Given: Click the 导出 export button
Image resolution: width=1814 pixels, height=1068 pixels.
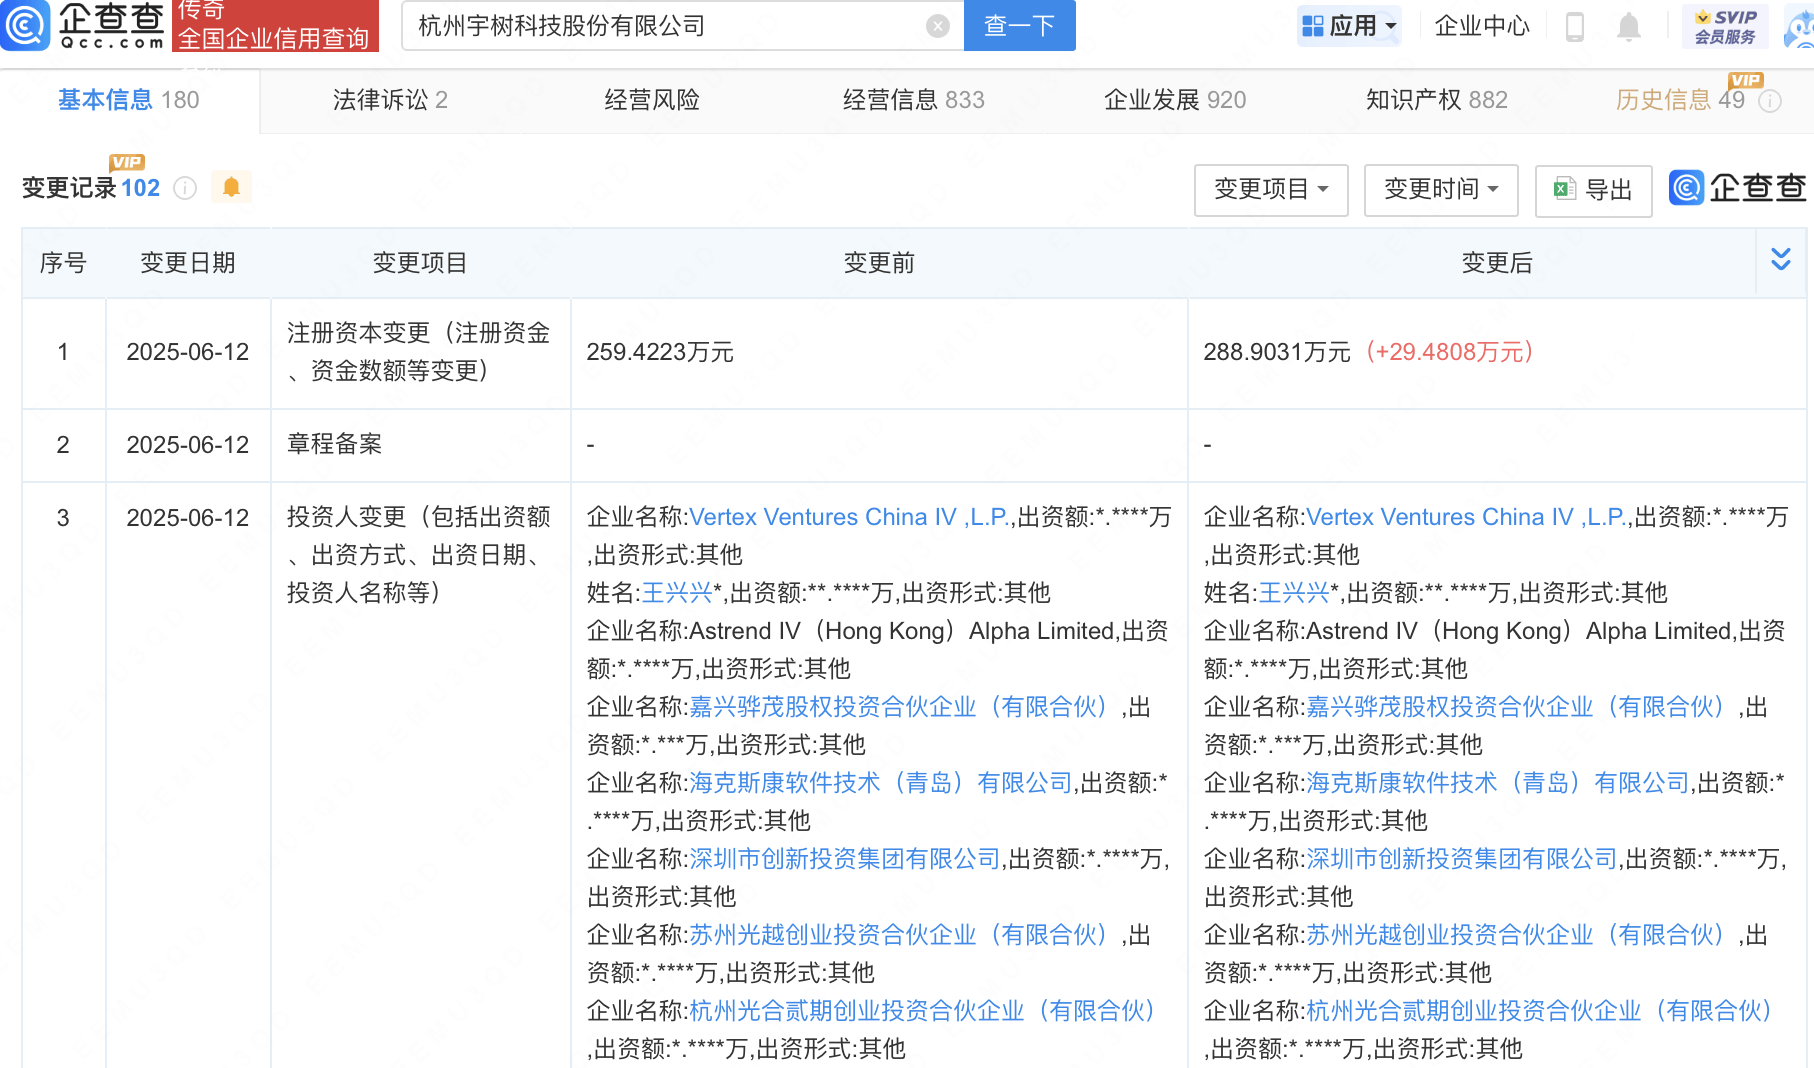Looking at the screenshot, I should coord(1593,190).
